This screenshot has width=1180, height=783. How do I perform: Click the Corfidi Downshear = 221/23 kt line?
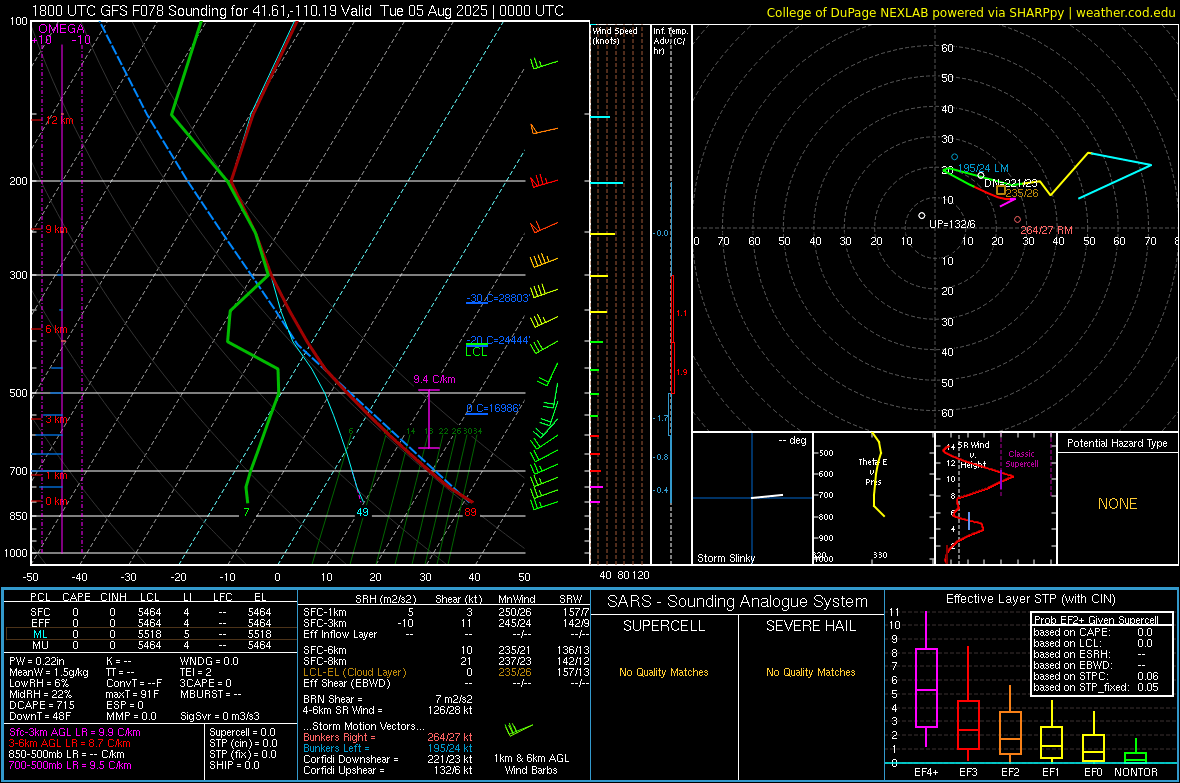(388, 760)
